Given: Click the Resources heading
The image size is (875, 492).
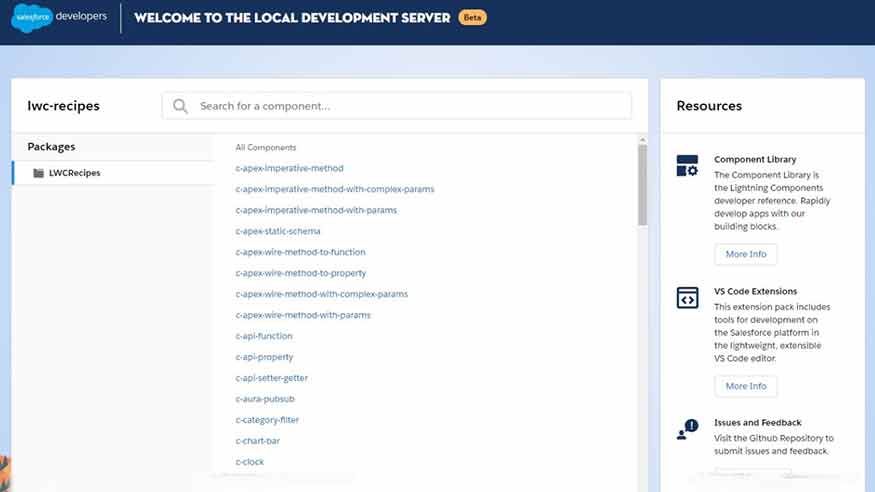Looking at the screenshot, I should 709,106.
